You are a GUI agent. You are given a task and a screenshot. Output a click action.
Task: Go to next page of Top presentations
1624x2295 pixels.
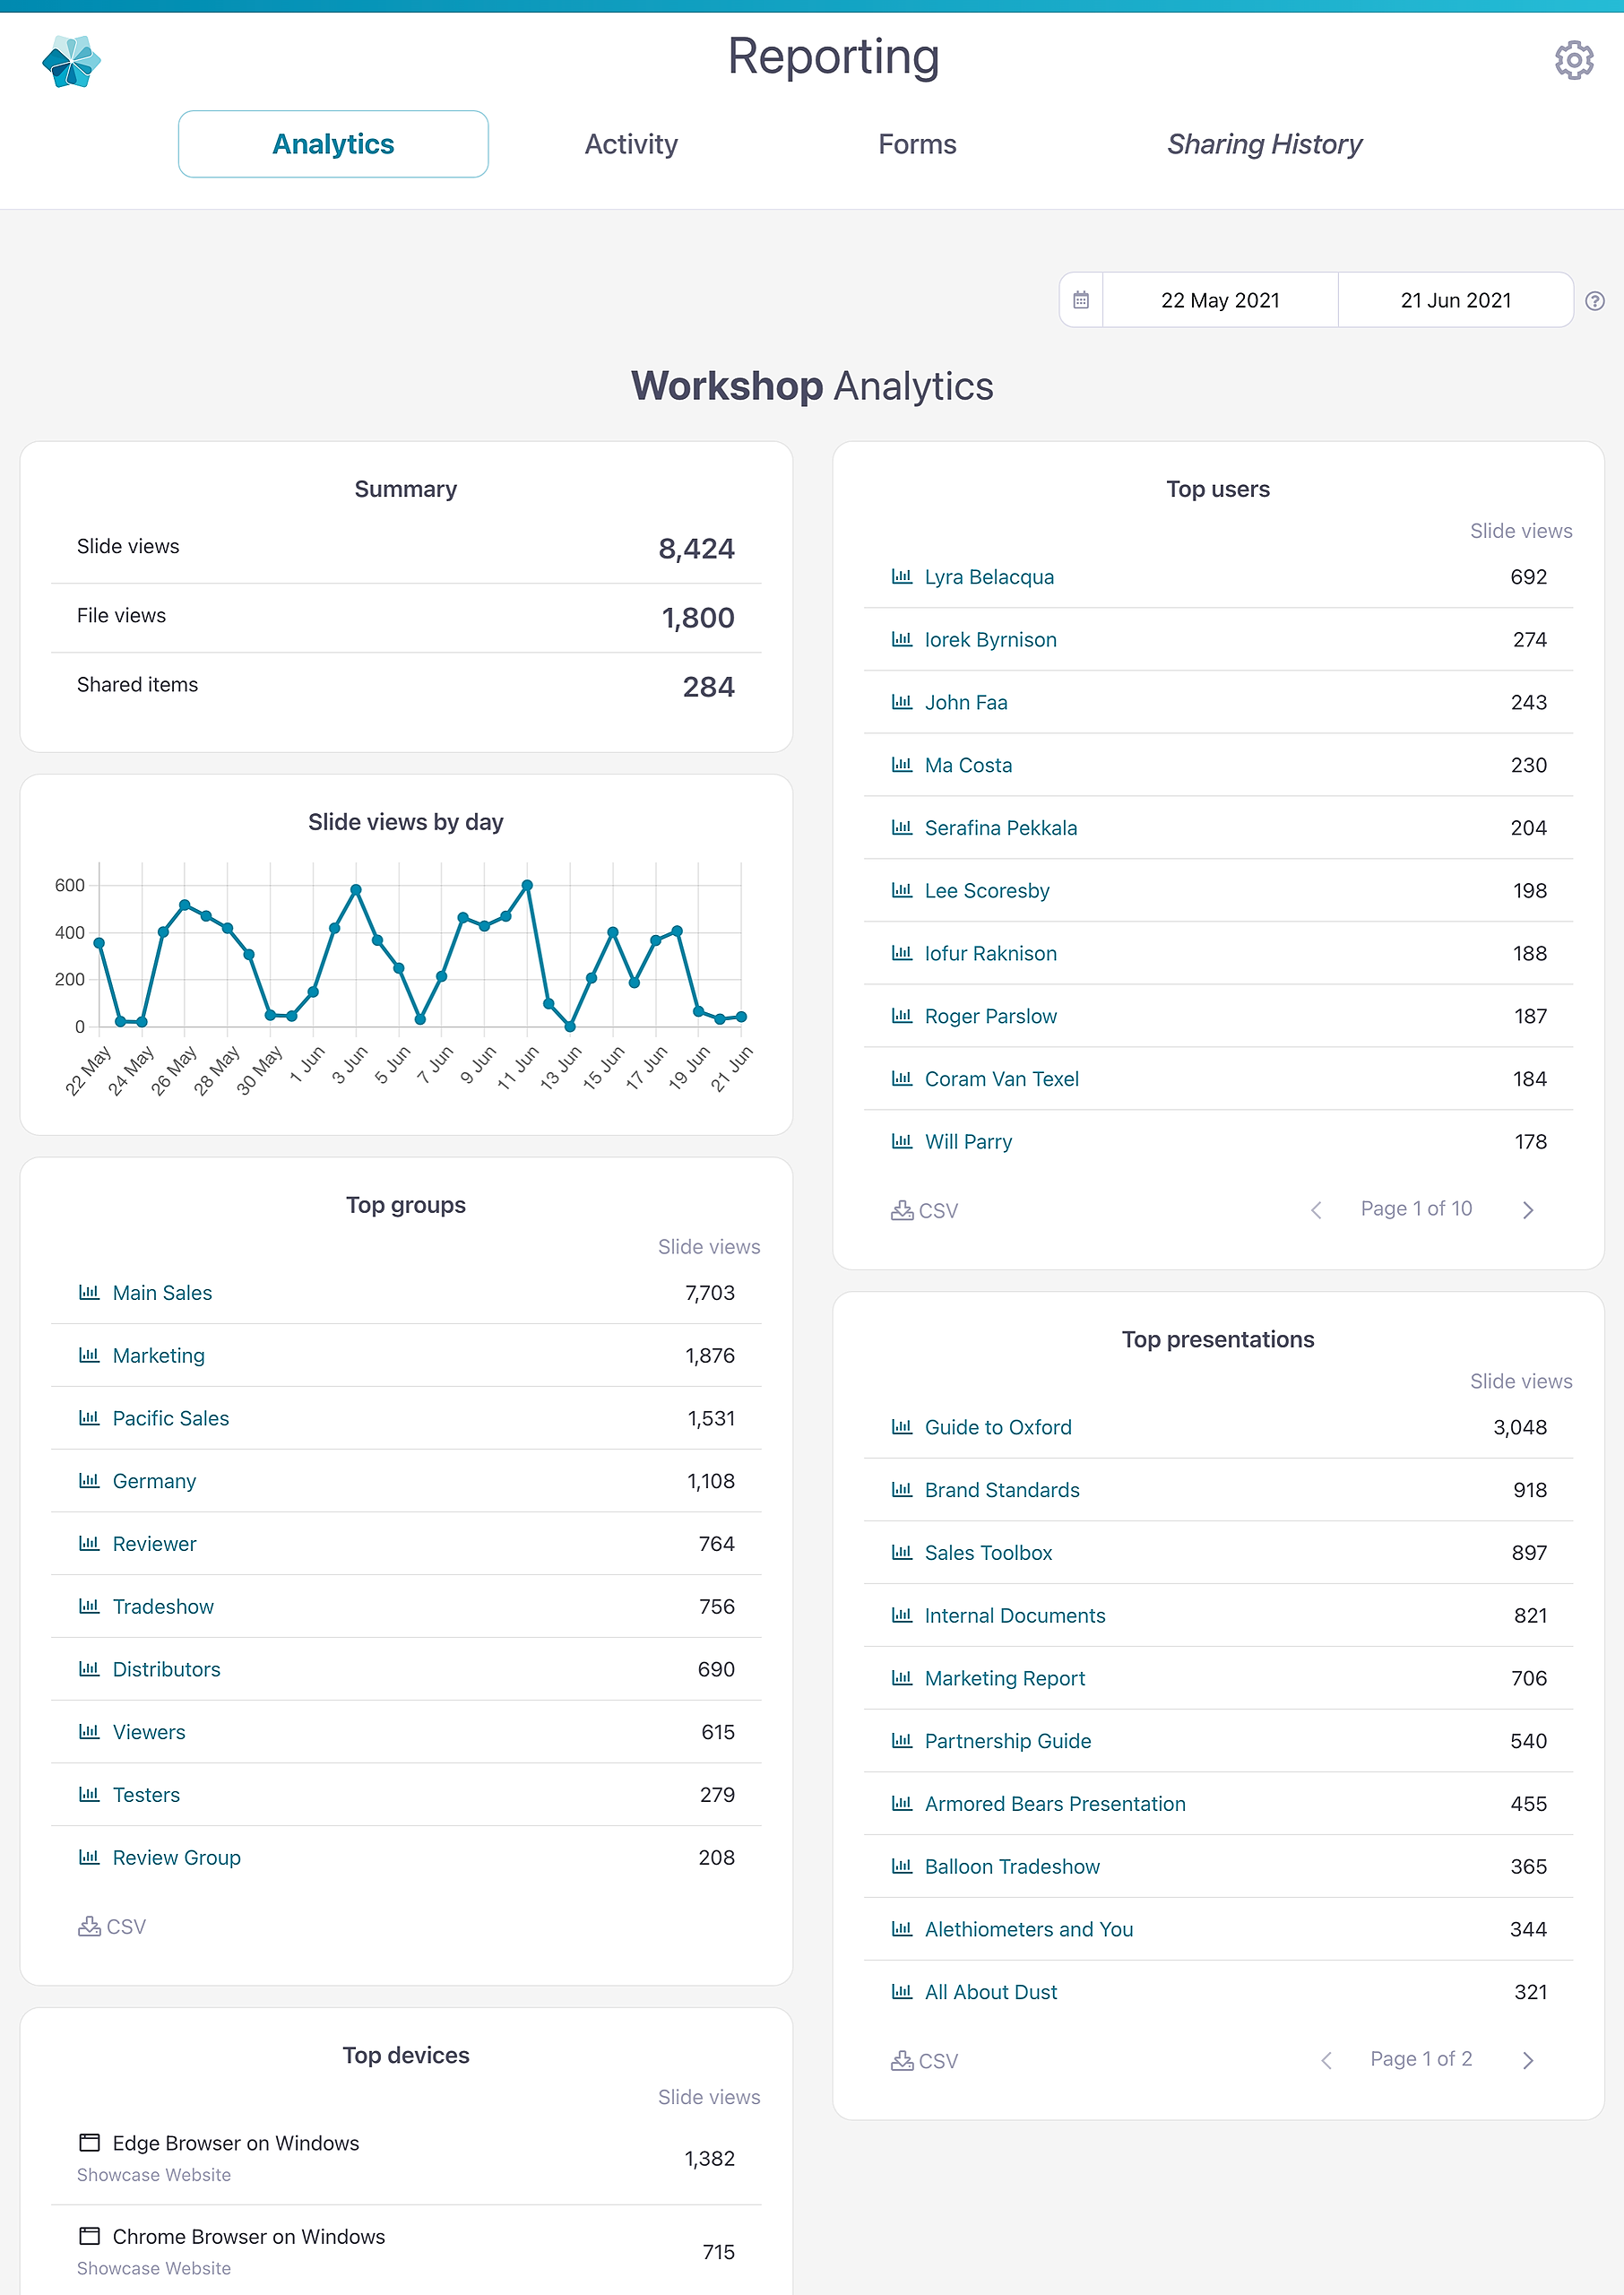coord(1527,2060)
